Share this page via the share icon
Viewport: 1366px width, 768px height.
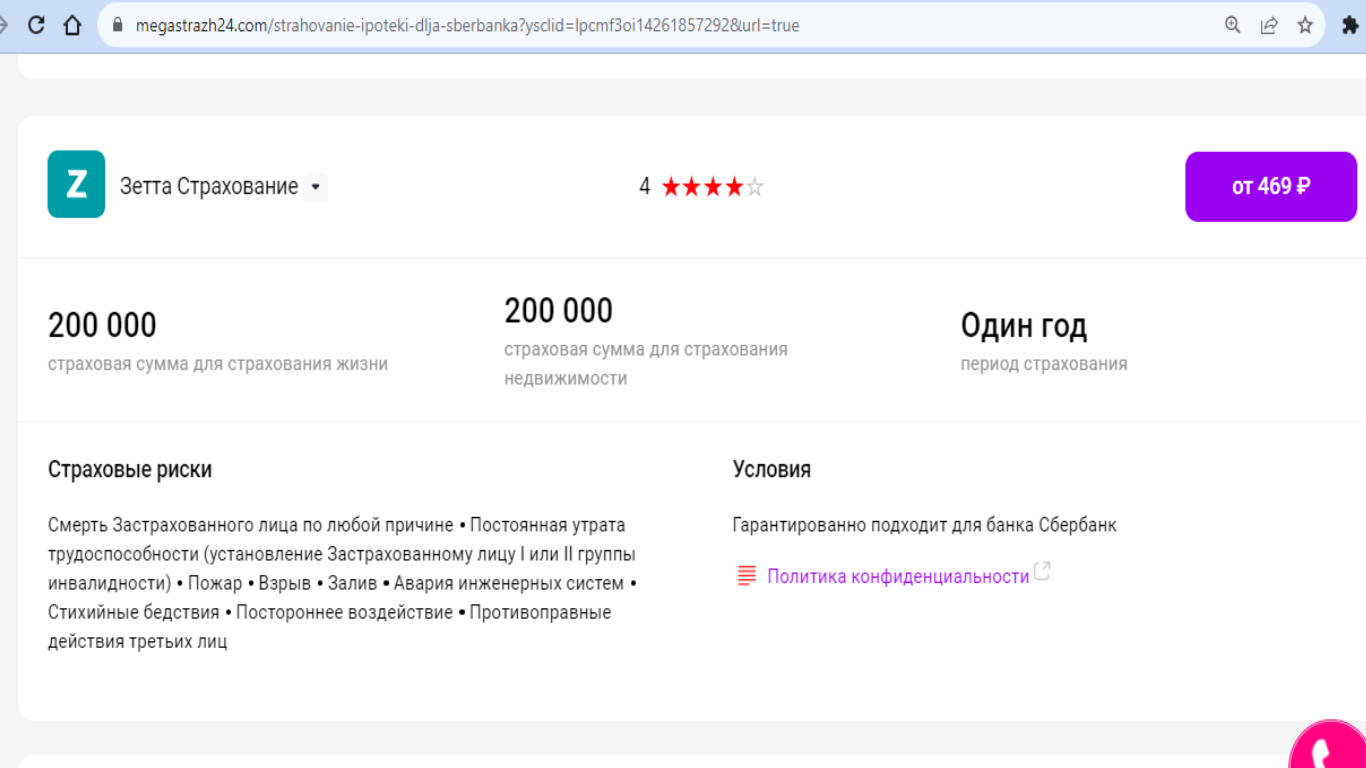[1269, 26]
